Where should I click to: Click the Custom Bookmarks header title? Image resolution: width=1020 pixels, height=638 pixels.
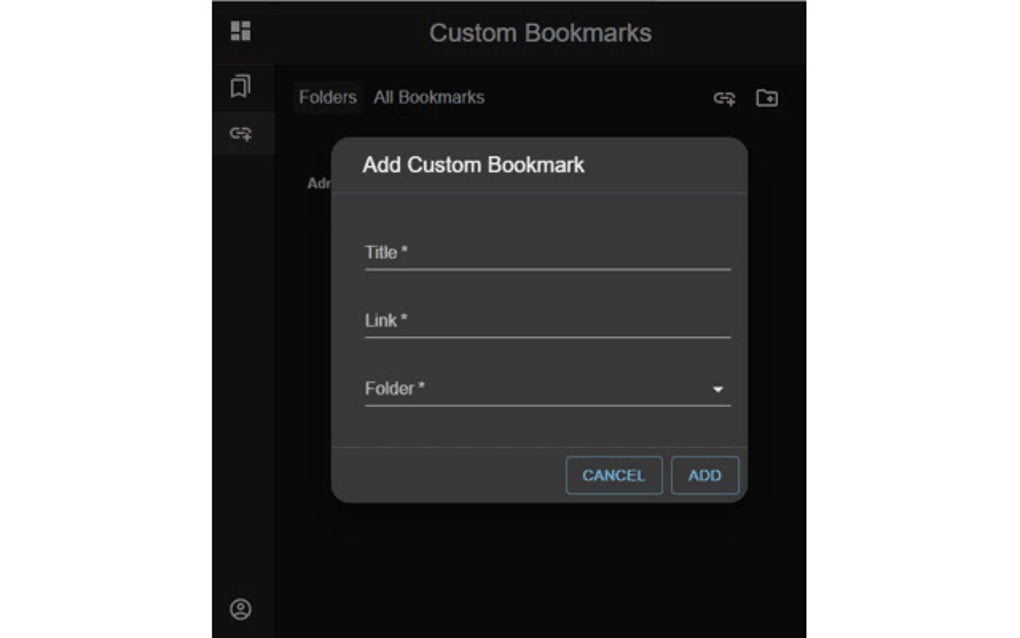coord(540,33)
